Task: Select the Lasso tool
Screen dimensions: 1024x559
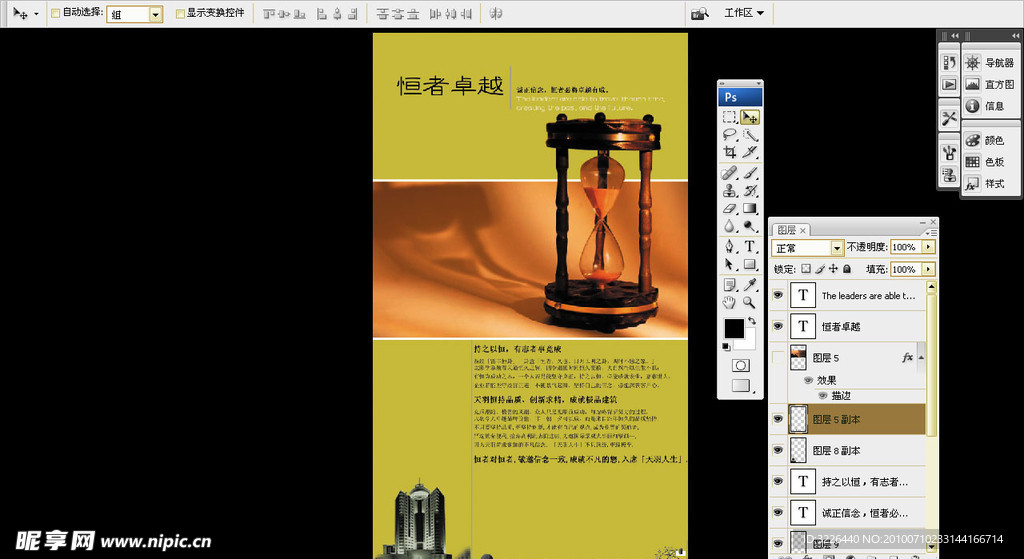Action: pos(730,135)
